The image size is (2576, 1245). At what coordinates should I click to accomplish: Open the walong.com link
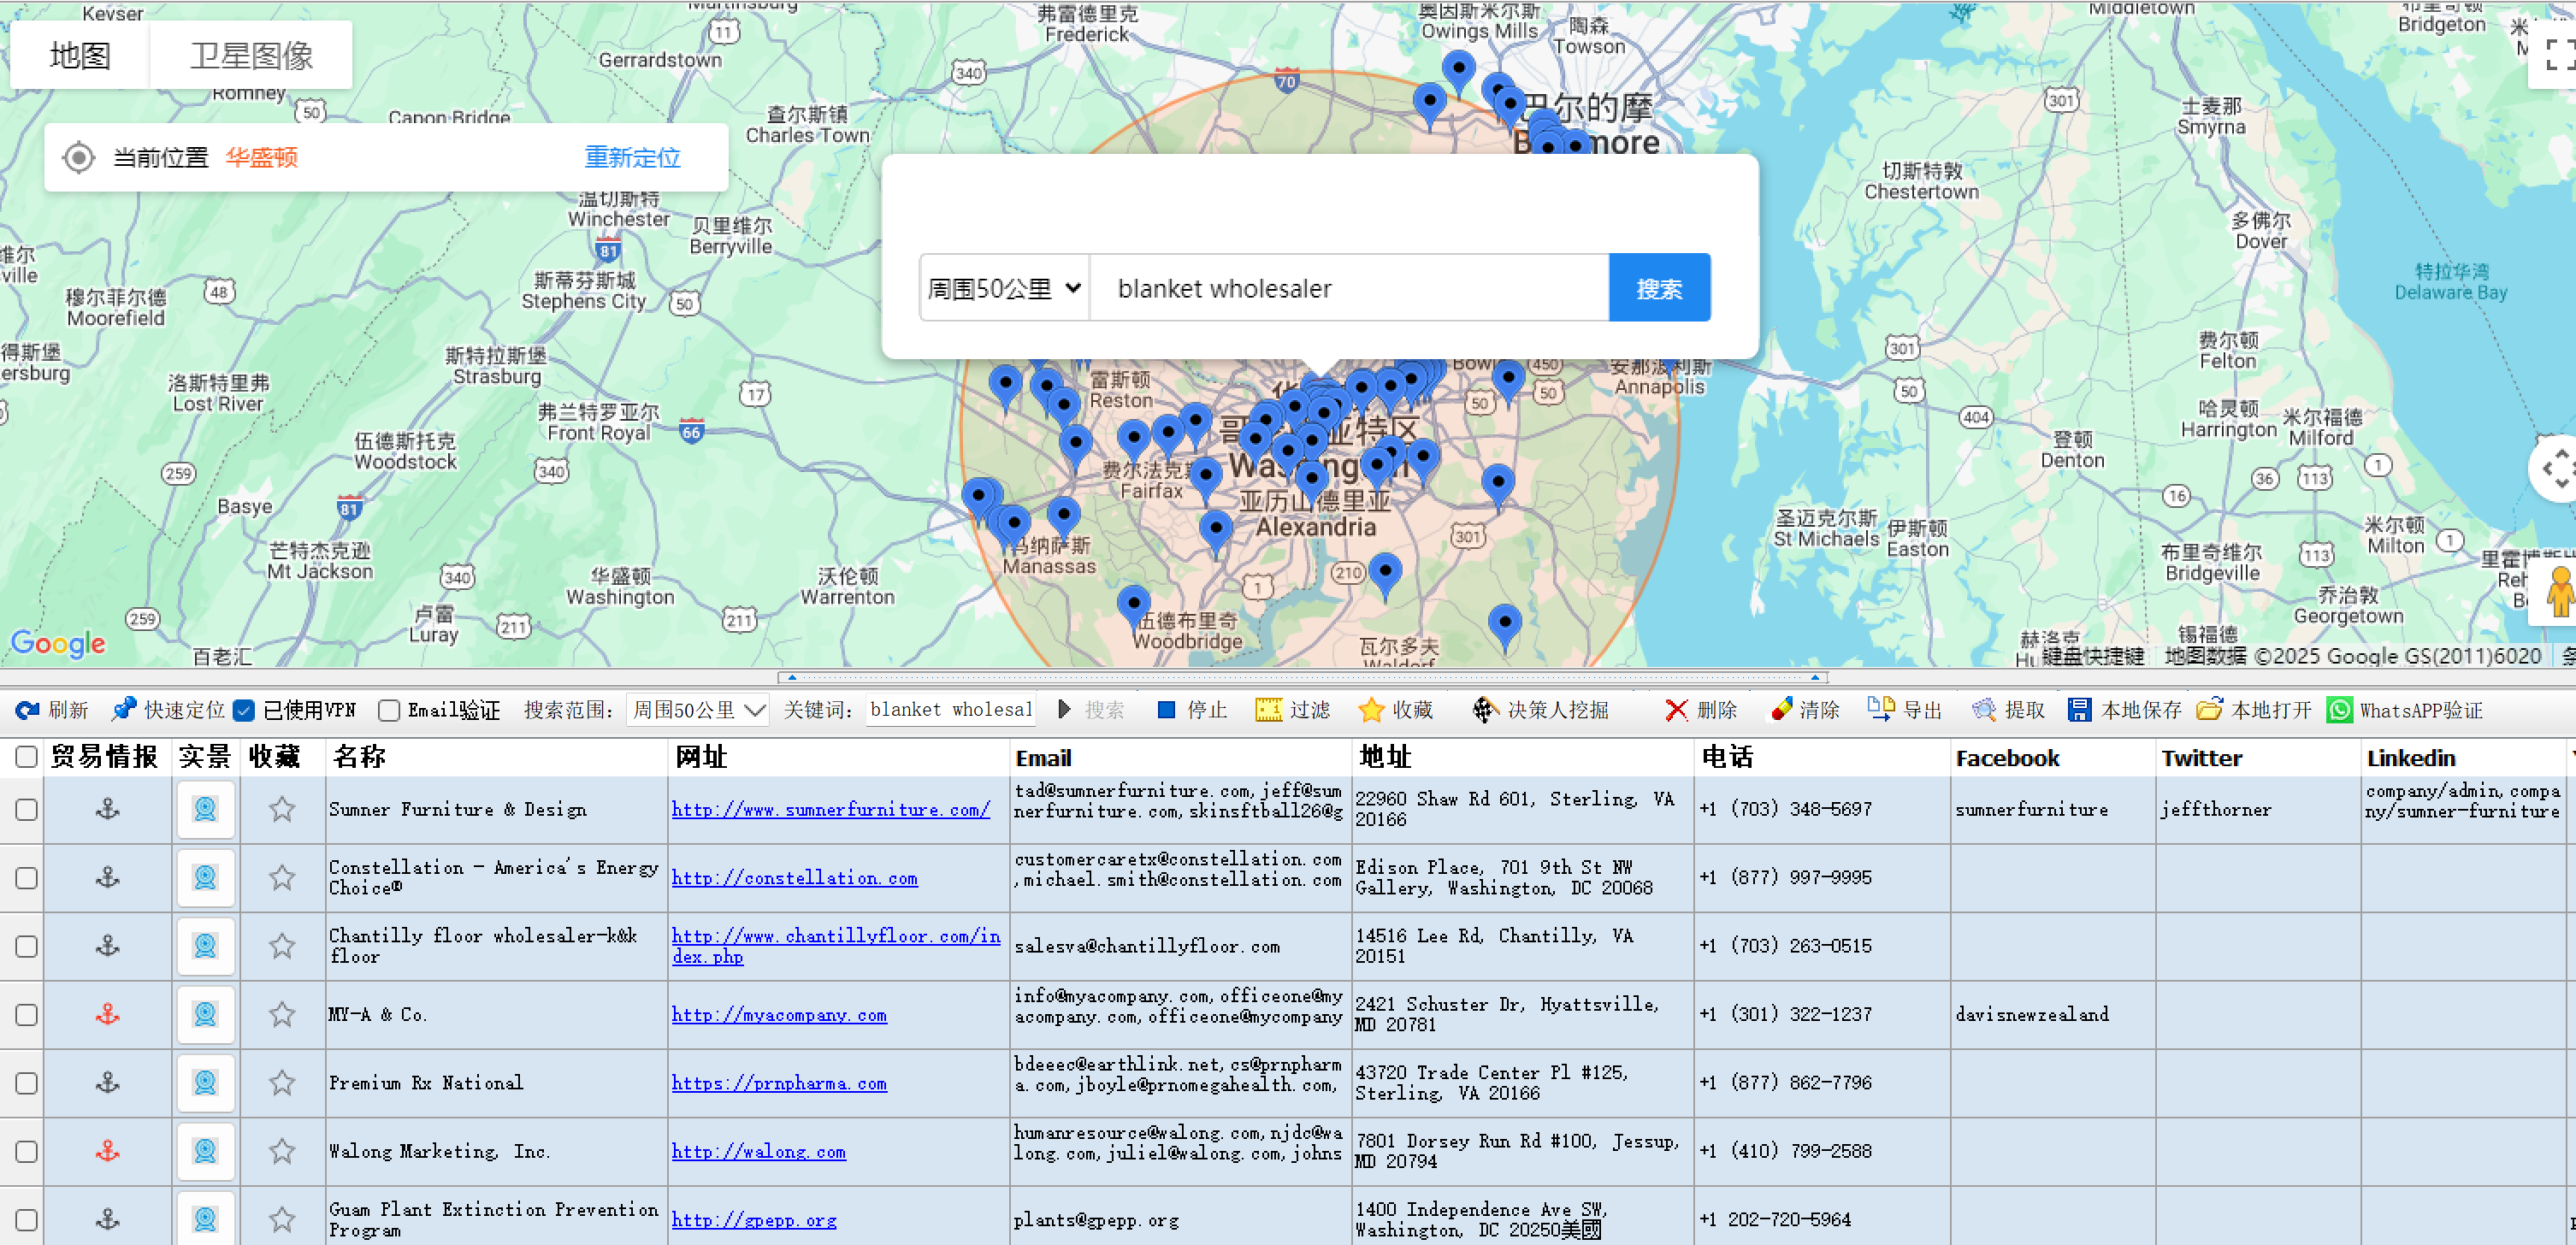tap(758, 1152)
